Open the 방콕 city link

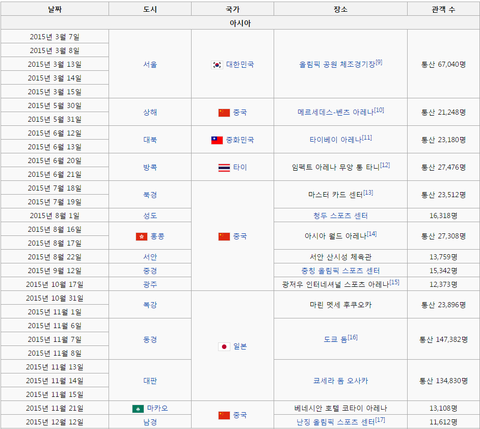click(x=150, y=168)
